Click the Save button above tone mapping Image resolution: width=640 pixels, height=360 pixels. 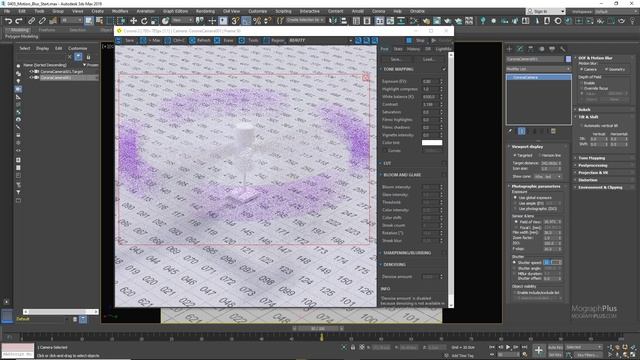click(x=396, y=59)
